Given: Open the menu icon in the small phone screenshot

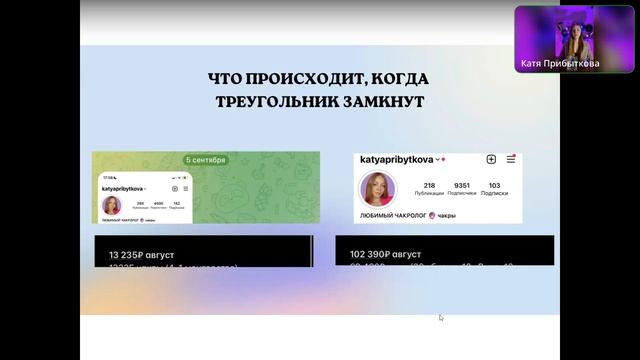Looking at the screenshot, I should click(x=186, y=189).
